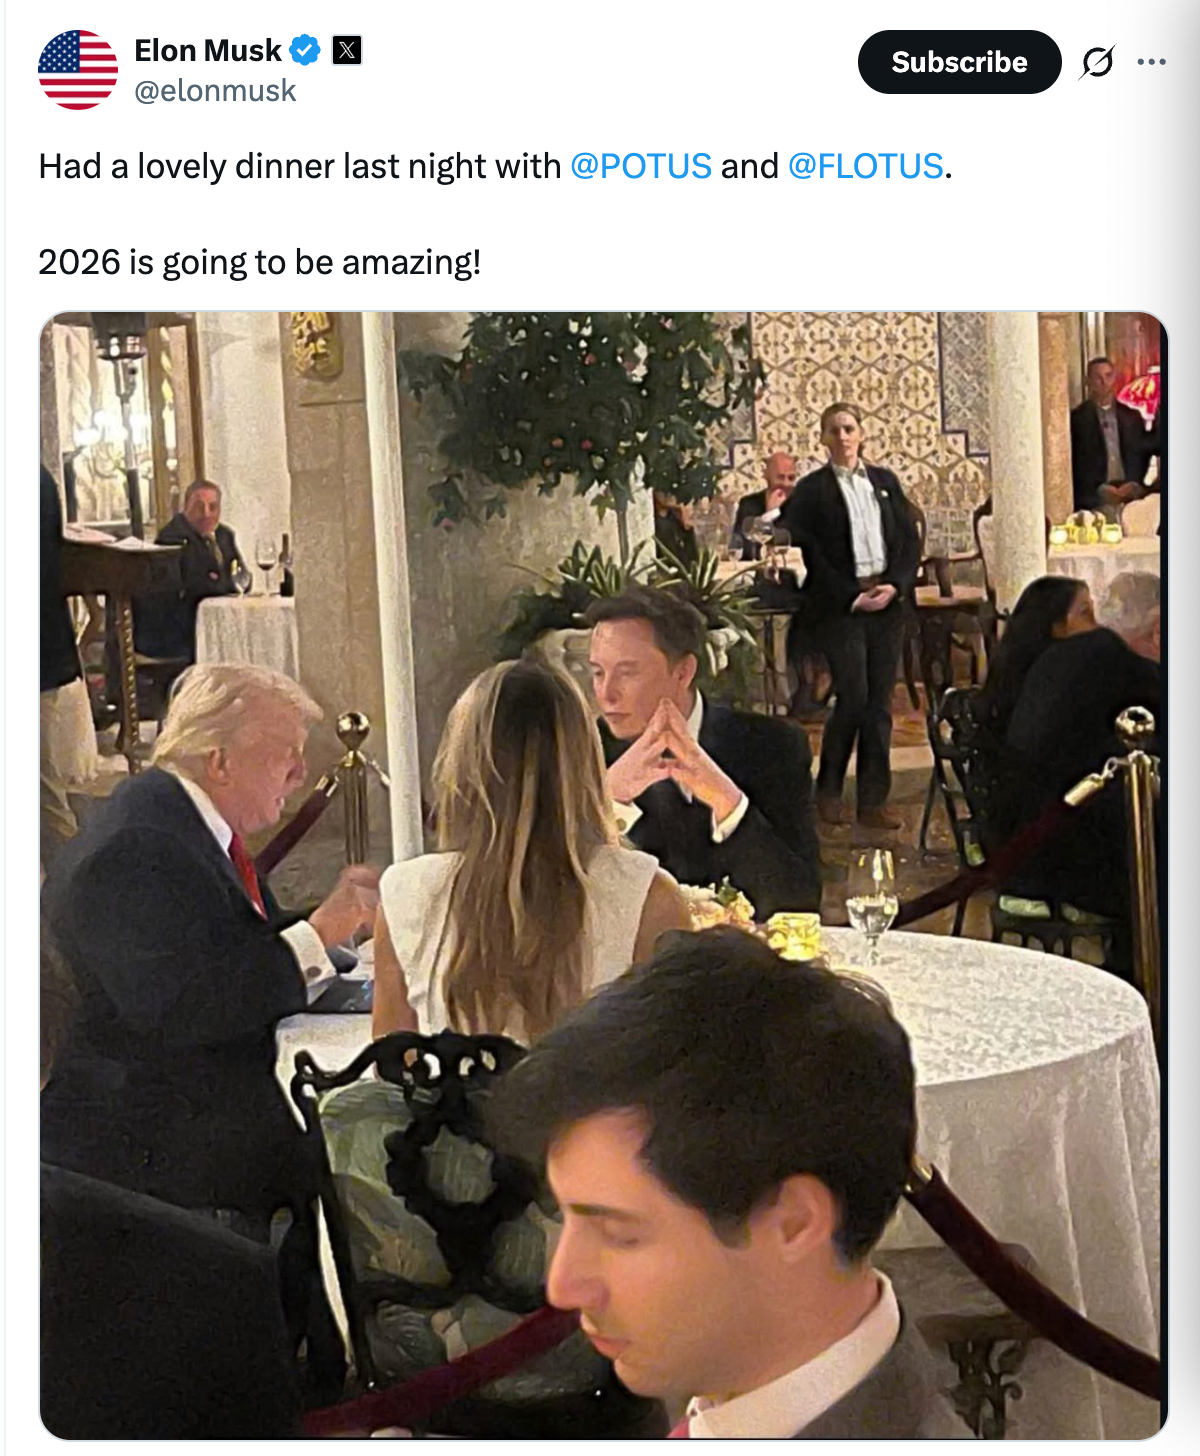This screenshot has height=1456, width=1200.
Task: Click the wine glass on the white tablecloth
Action: (871, 902)
